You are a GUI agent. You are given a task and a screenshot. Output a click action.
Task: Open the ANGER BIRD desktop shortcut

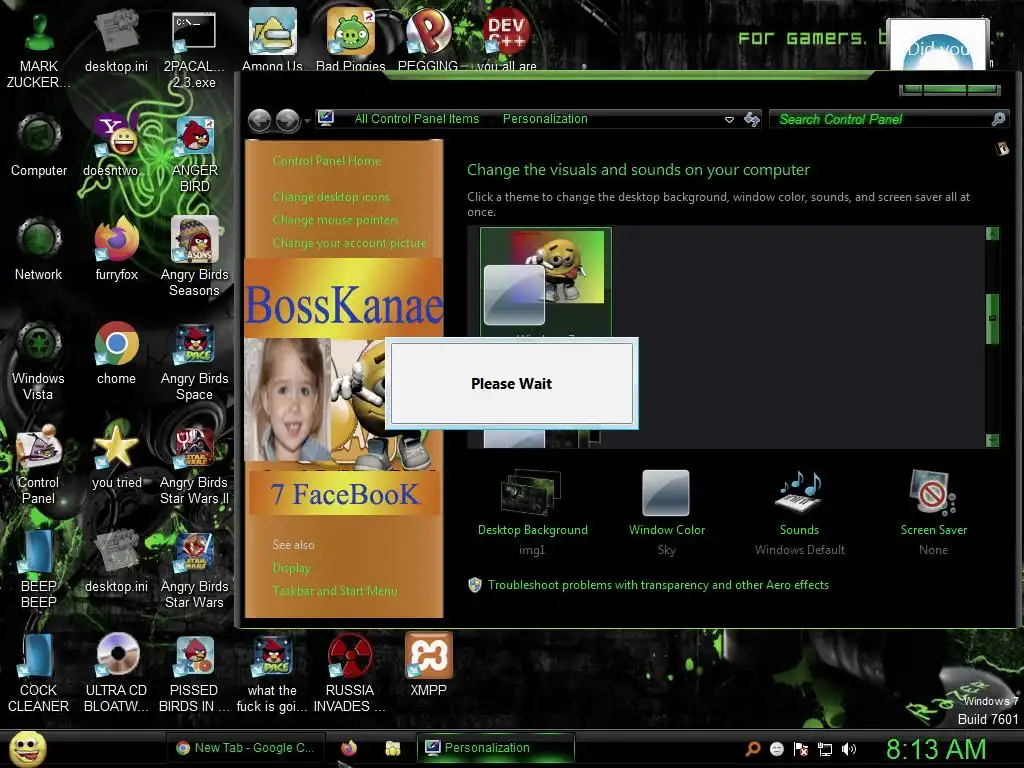[x=194, y=154]
